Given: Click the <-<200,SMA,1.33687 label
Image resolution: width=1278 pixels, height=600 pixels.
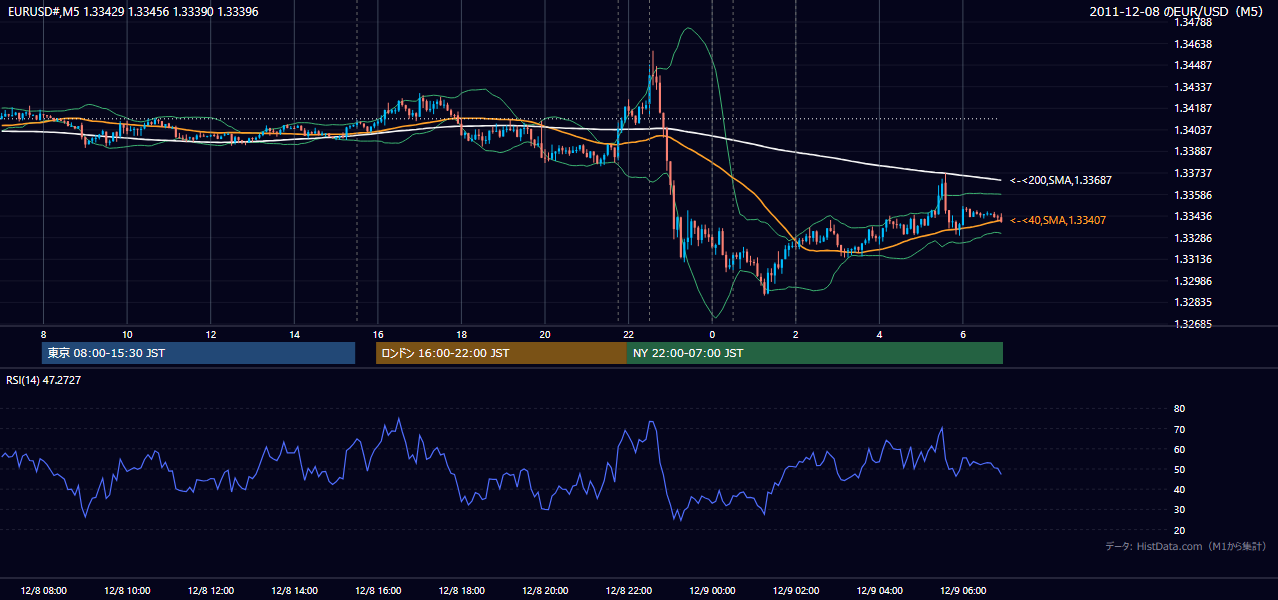Looking at the screenshot, I should pos(1060,181).
